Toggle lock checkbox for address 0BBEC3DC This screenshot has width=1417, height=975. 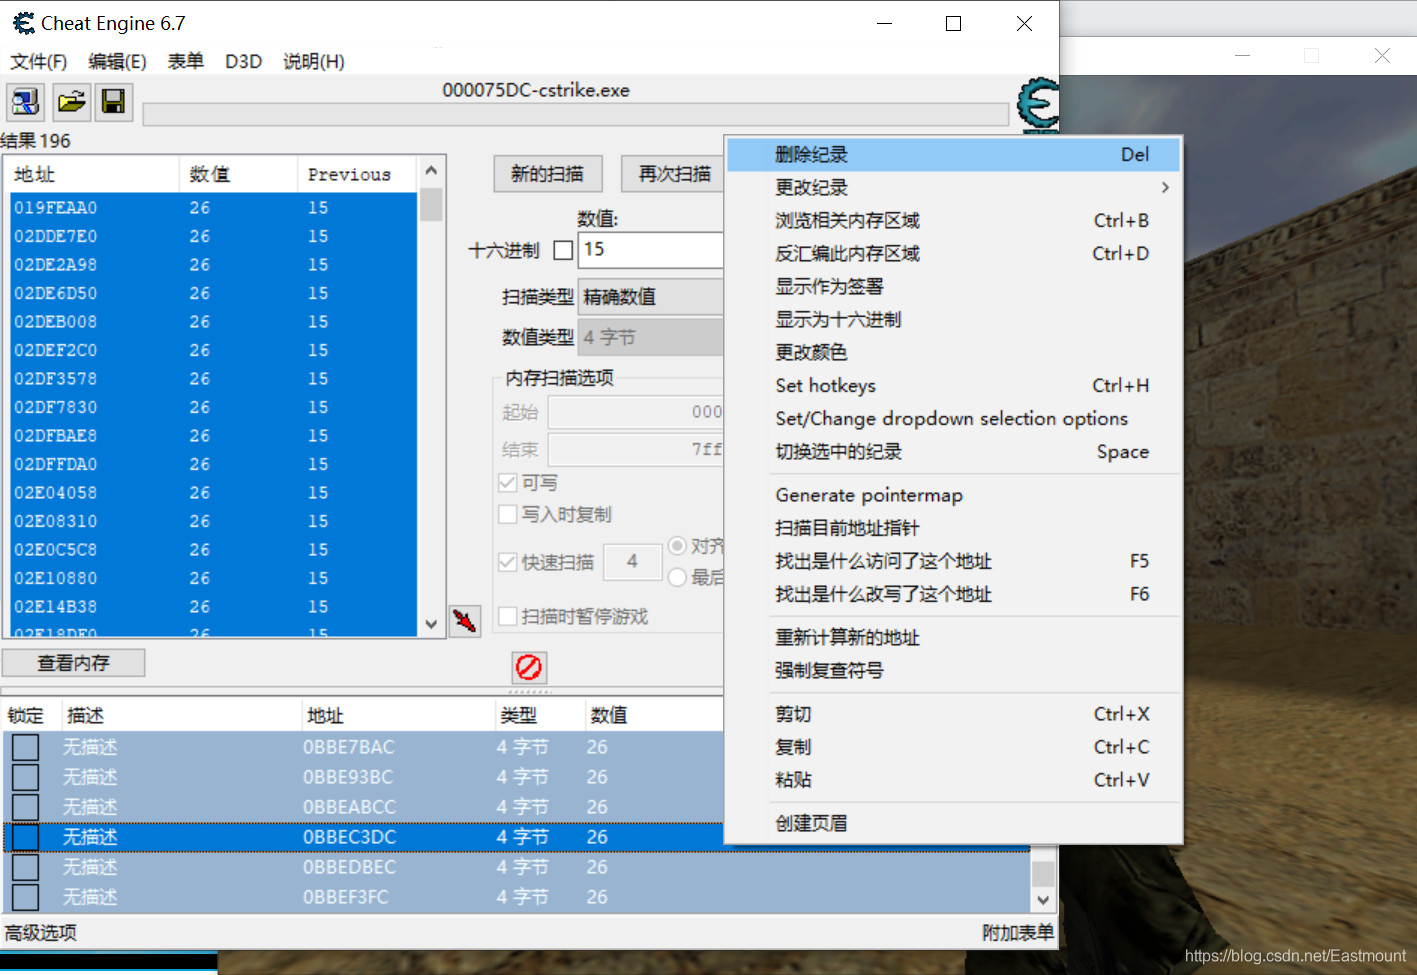[25, 837]
